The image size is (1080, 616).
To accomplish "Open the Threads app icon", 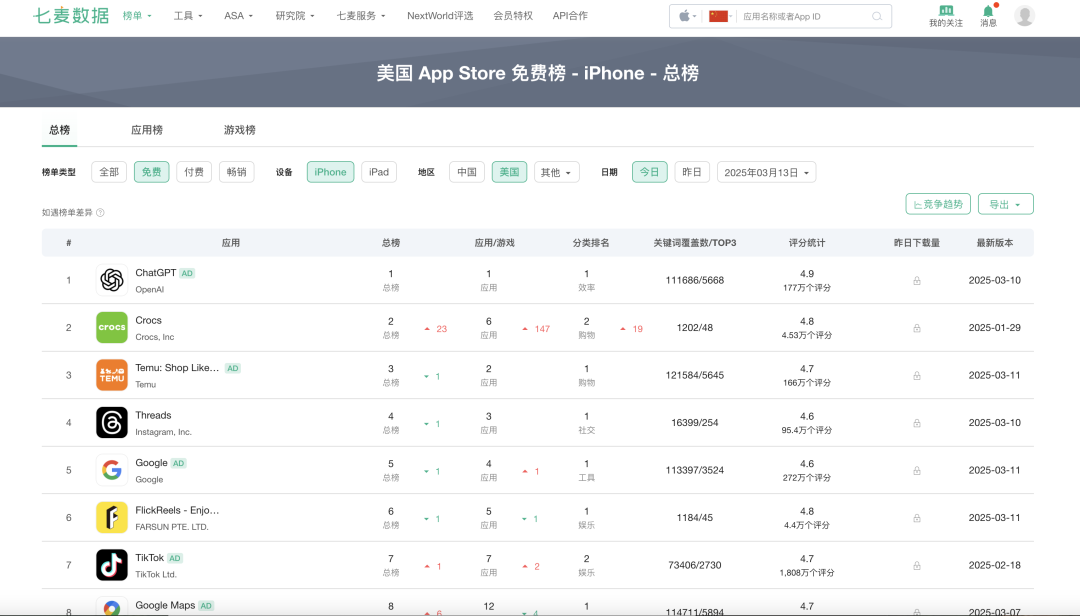I will (112, 422).
